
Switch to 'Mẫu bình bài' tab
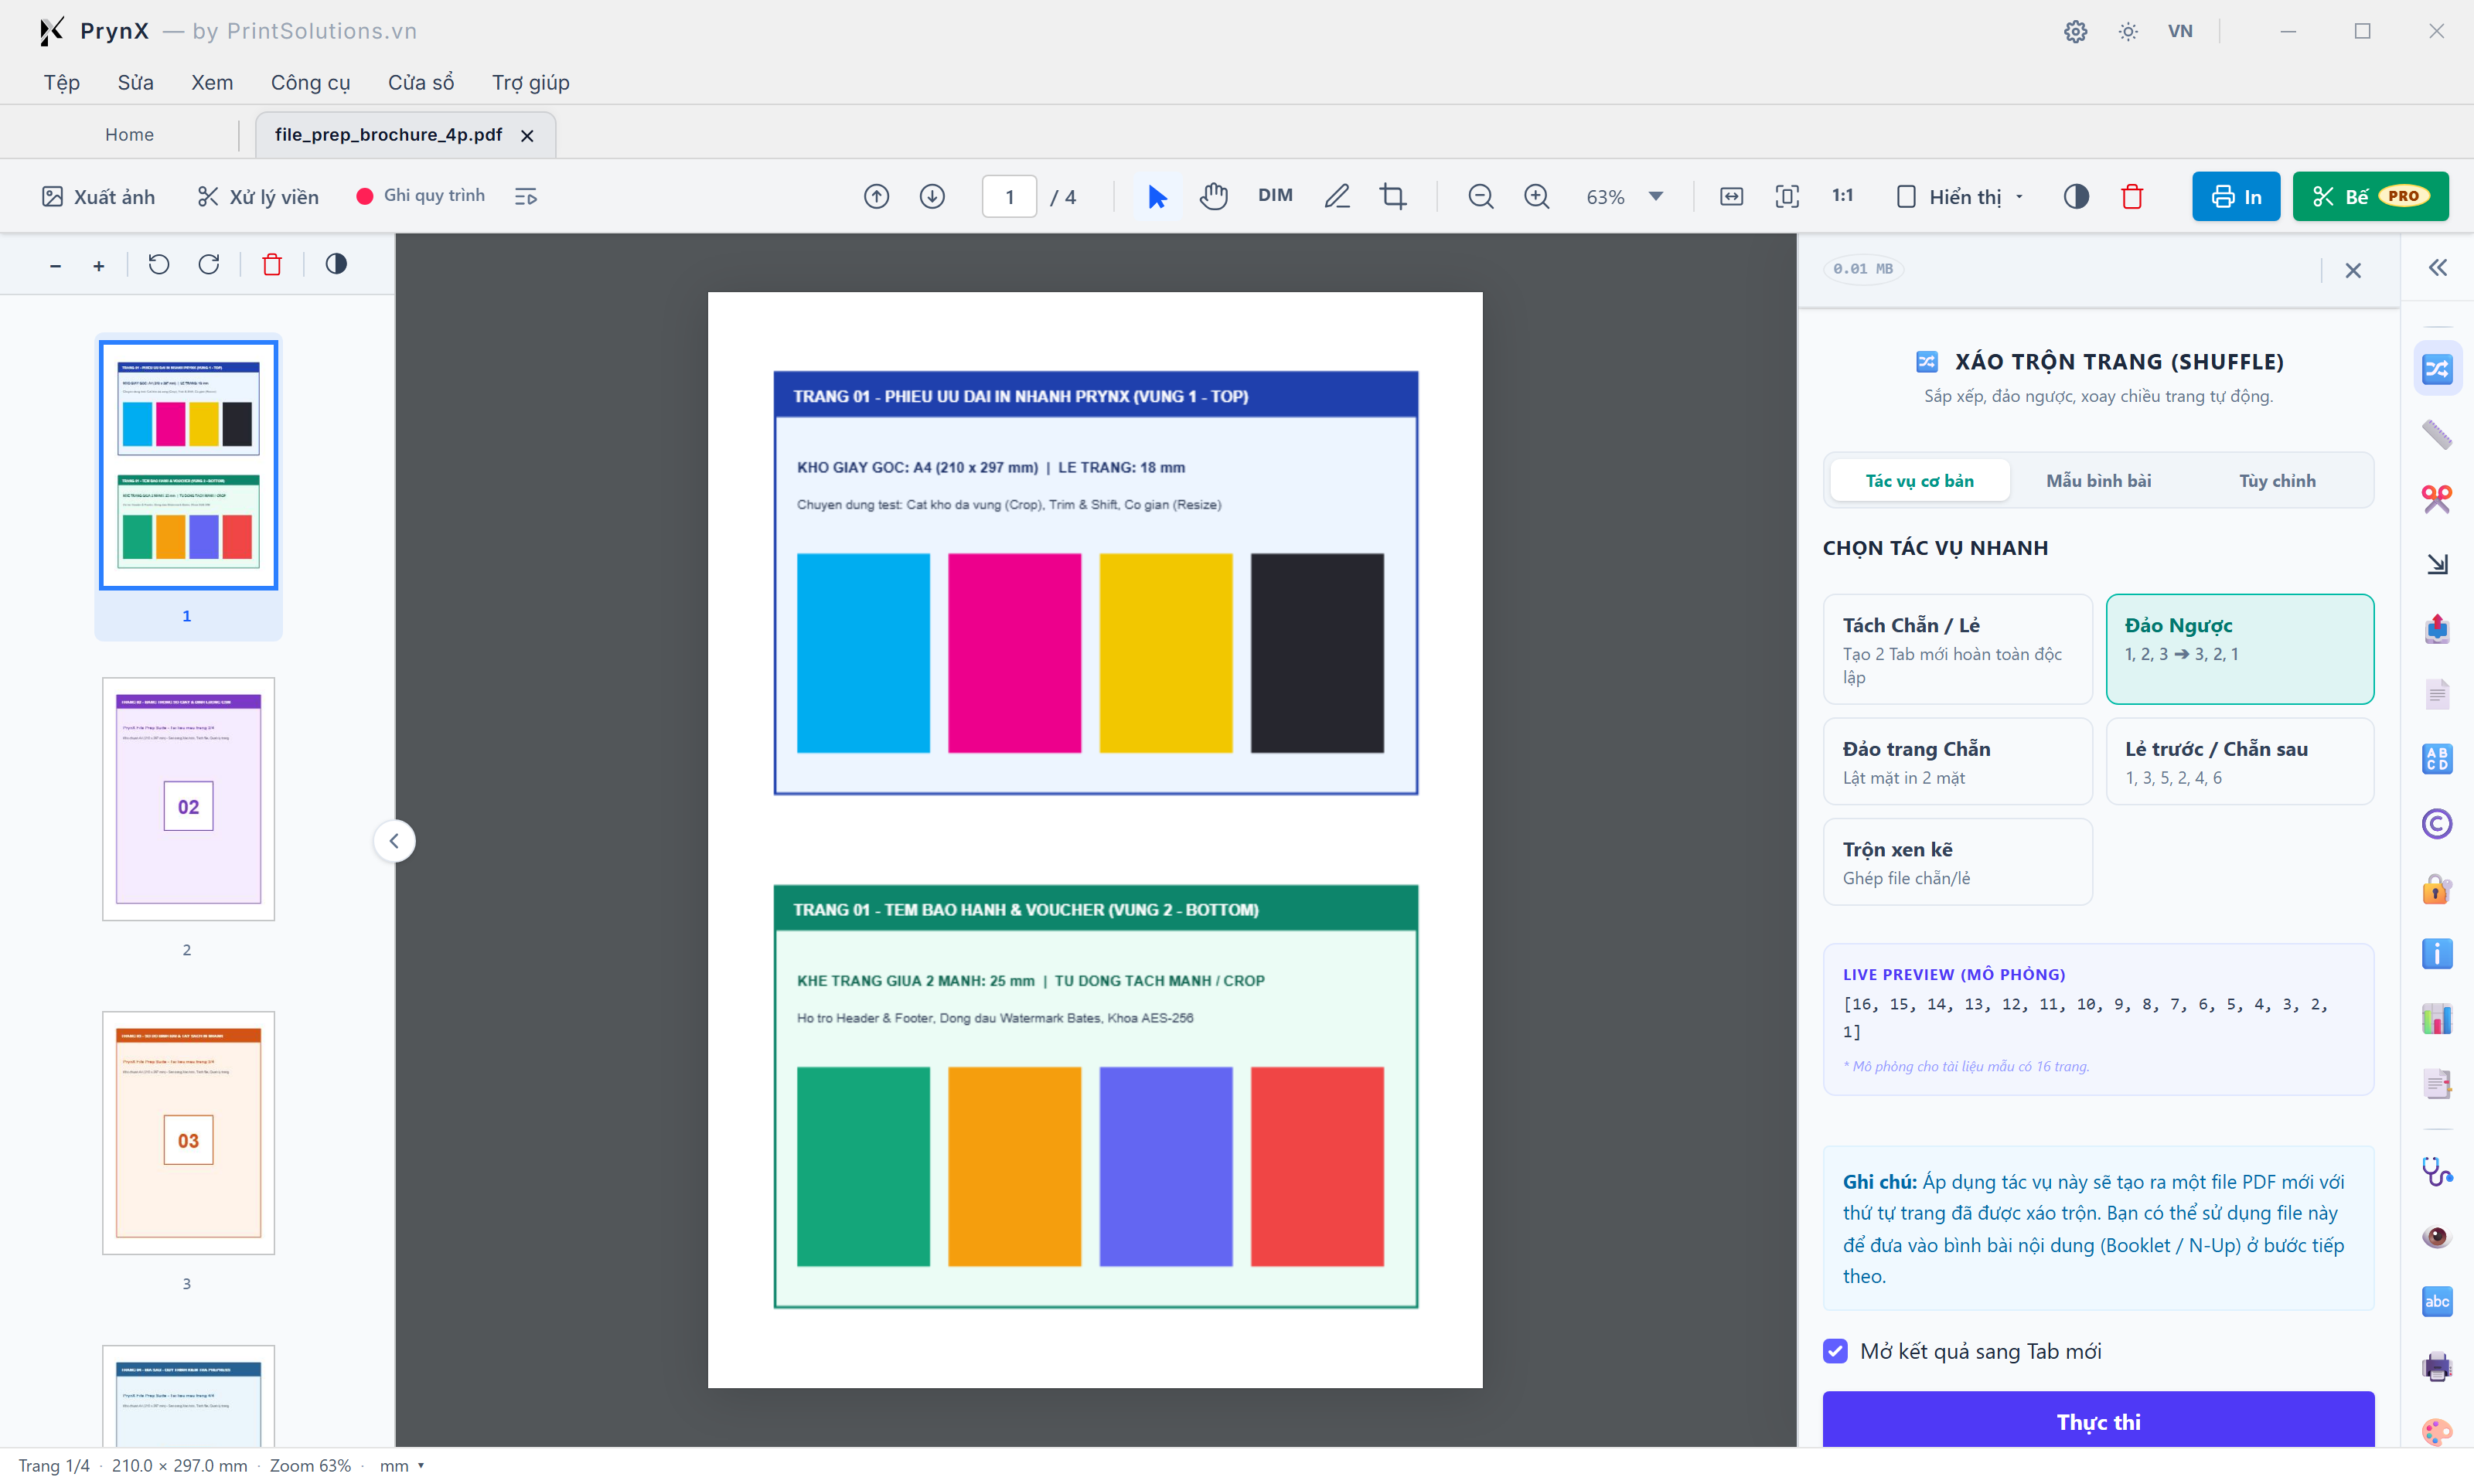point(2098,481)
